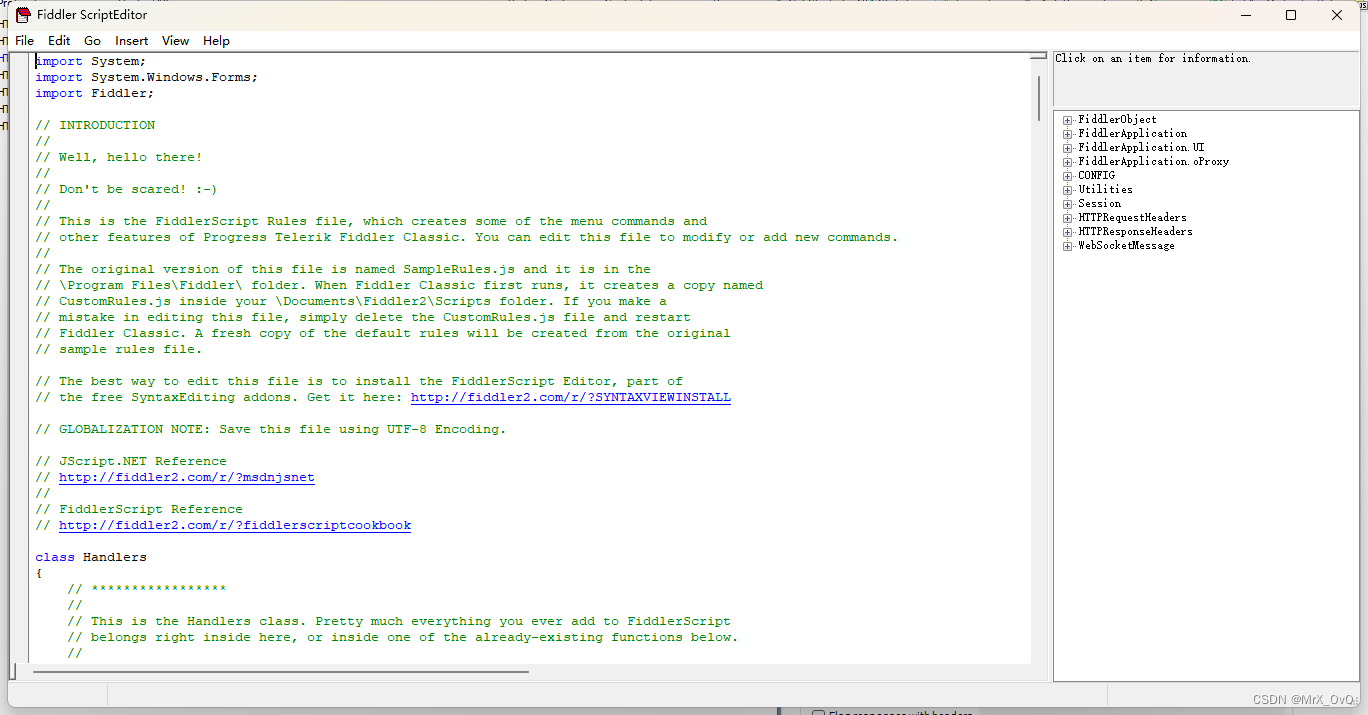Screen dimensions: 1368x715
Task: Expand the FiddlerObject tree node
Action: [1068, 120]
